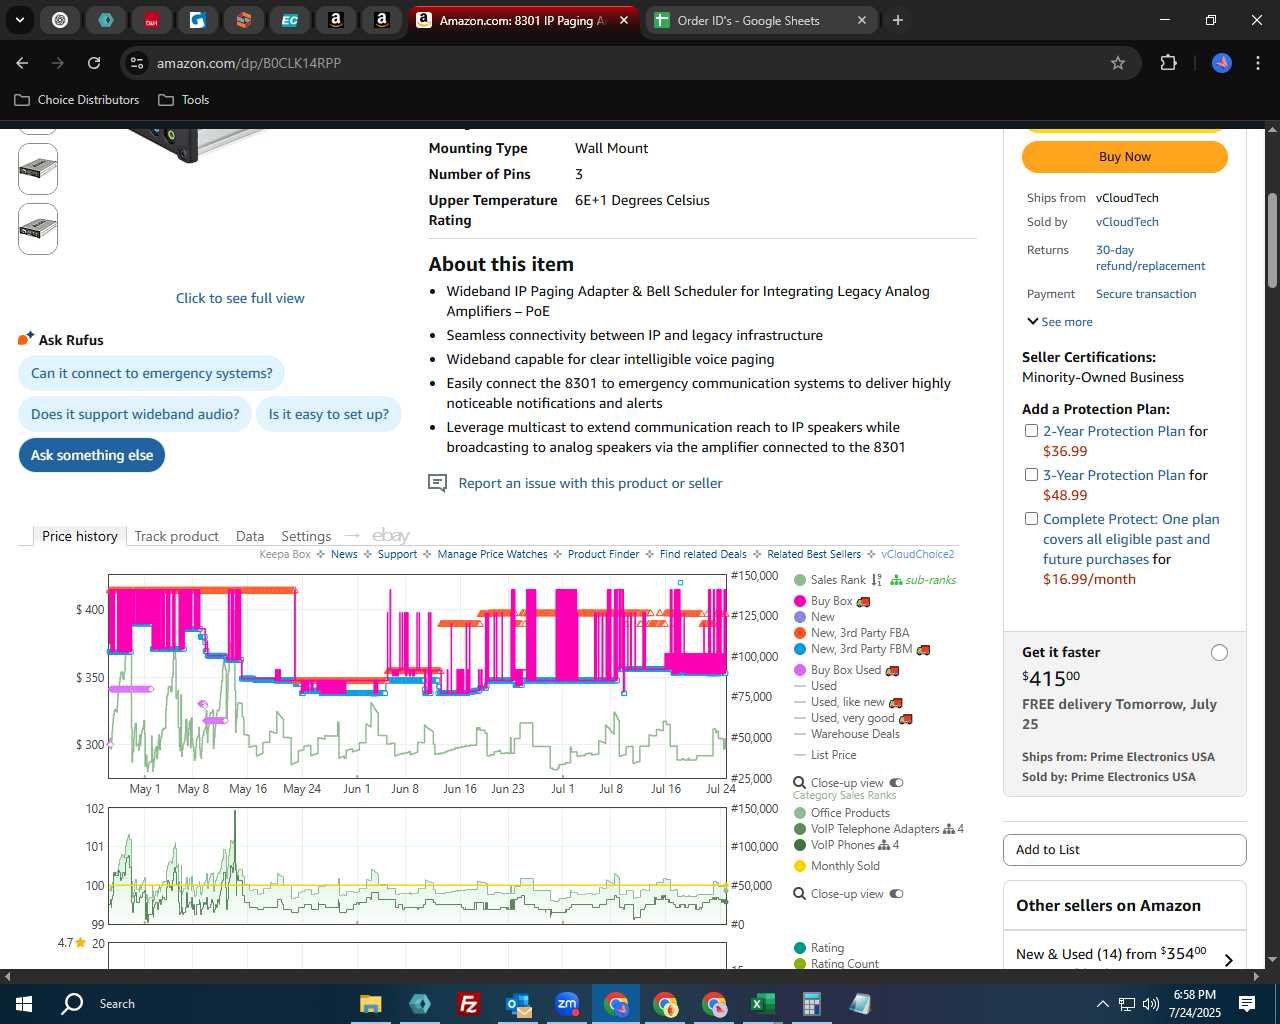
Task: Open Windows notification center icon
Action: coord(1247,1004)
